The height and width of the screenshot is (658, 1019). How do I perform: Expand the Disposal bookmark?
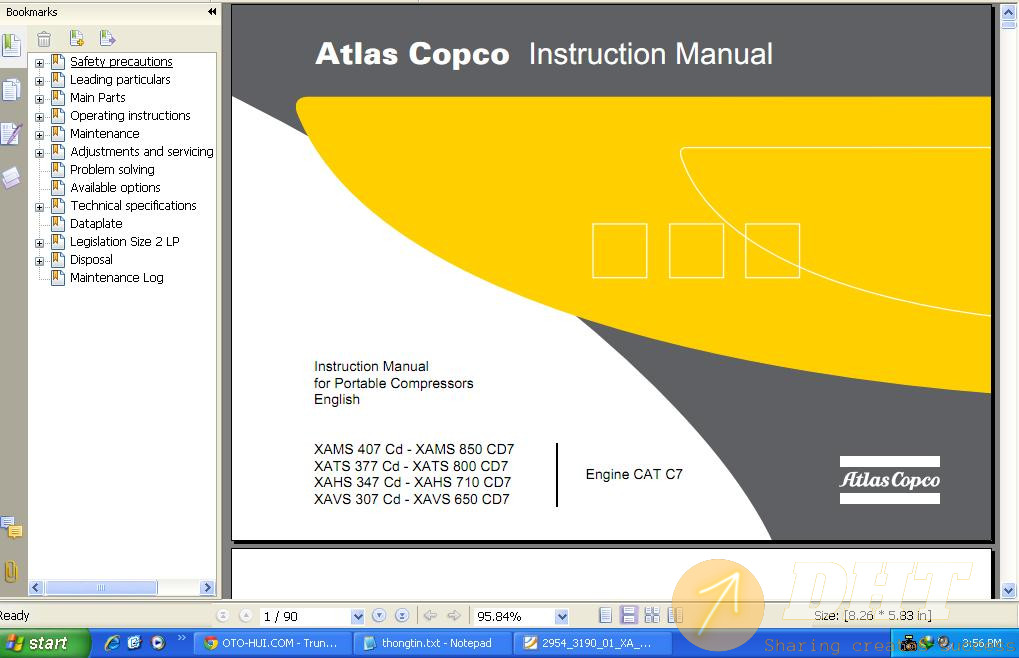40,261
